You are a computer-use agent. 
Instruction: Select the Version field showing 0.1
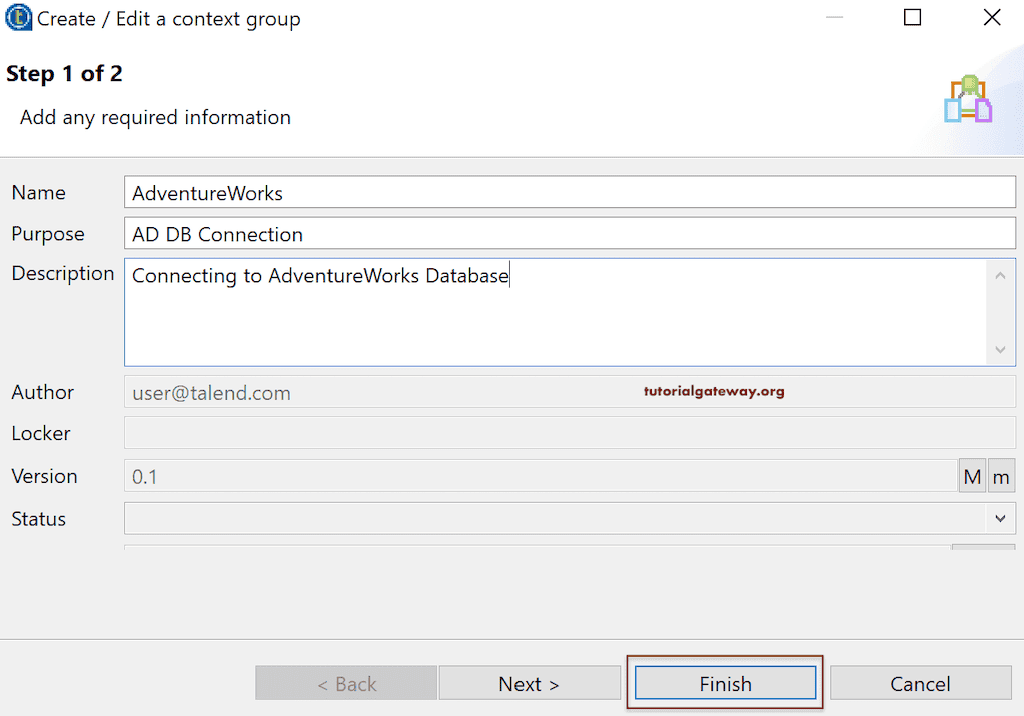click(540, 477)
